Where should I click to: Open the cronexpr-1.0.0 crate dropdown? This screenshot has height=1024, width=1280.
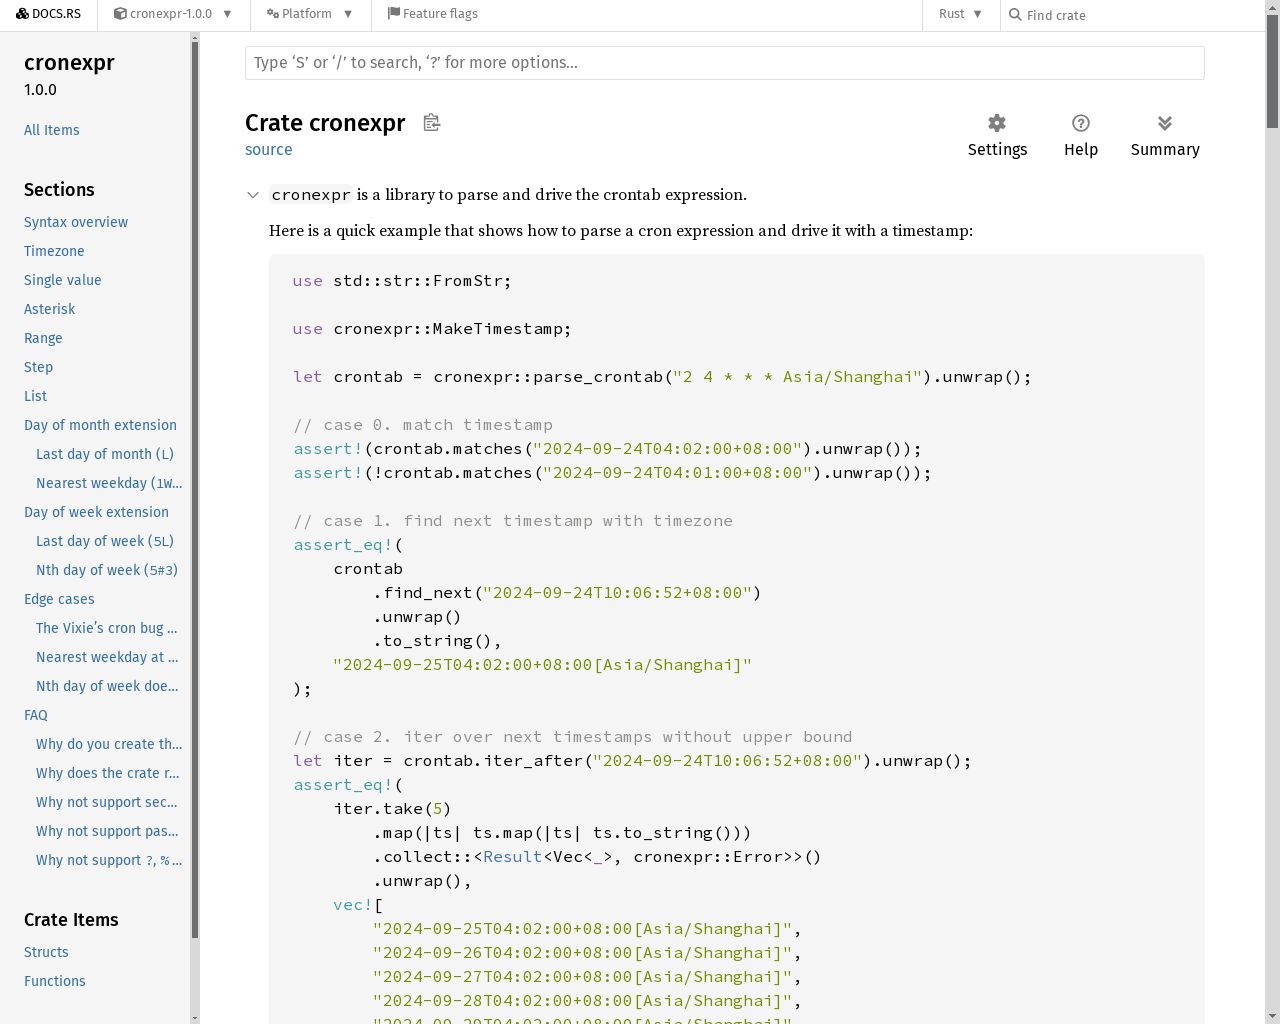[x=172, y=14]
